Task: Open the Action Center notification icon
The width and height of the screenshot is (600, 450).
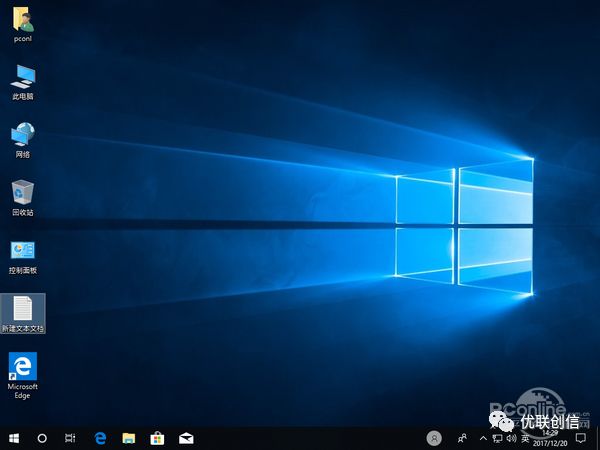Action: pyautogui.click(x=581, y=438)
